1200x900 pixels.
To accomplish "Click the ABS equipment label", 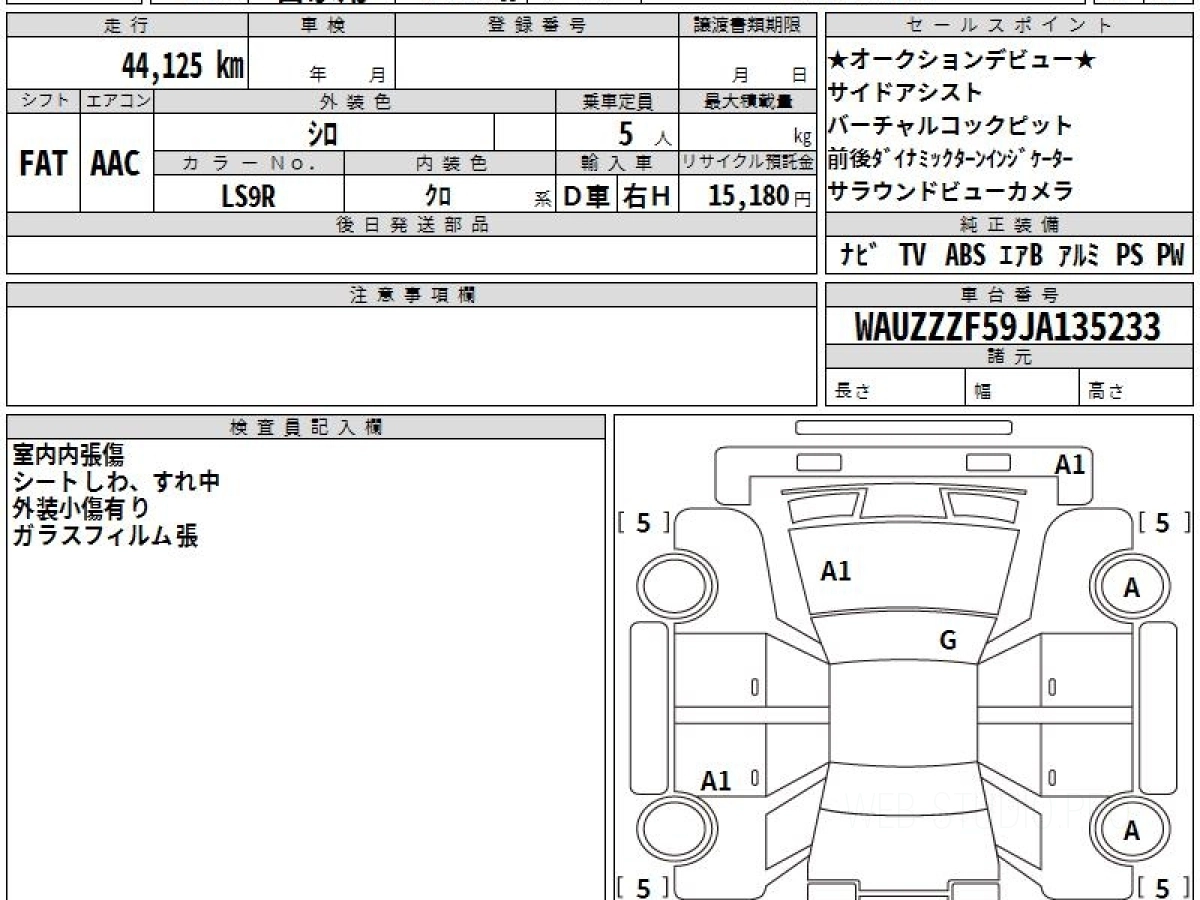I will click(x=965, y=255).
